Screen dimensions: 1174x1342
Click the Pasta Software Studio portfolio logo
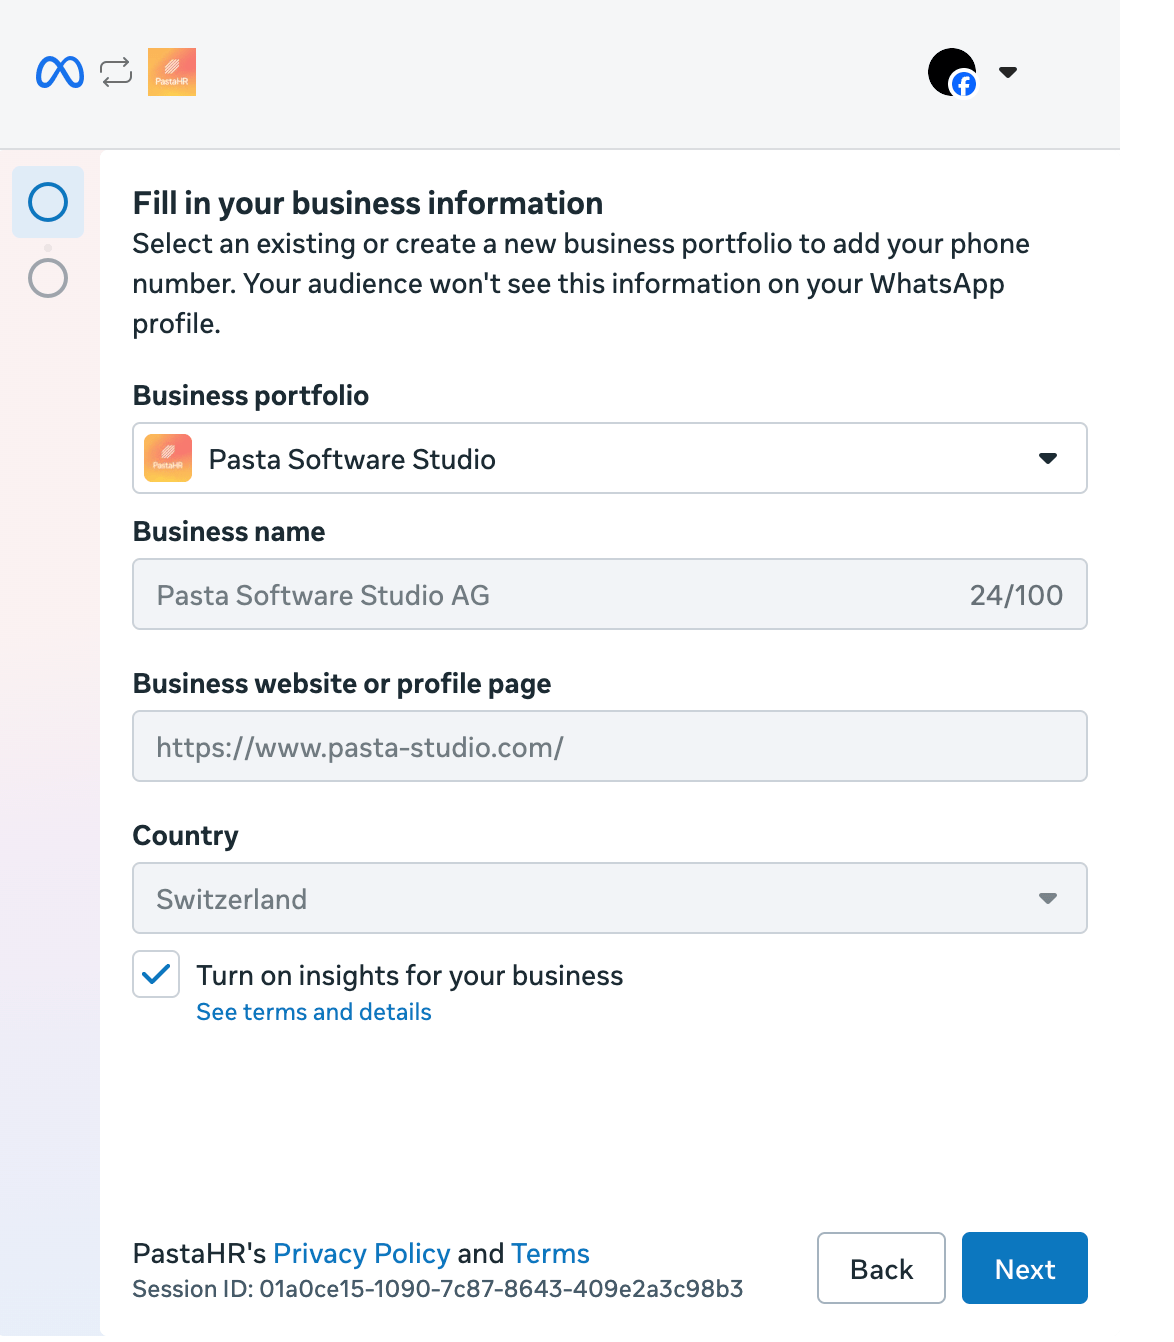pyautogui.click(x=168, y=458)
